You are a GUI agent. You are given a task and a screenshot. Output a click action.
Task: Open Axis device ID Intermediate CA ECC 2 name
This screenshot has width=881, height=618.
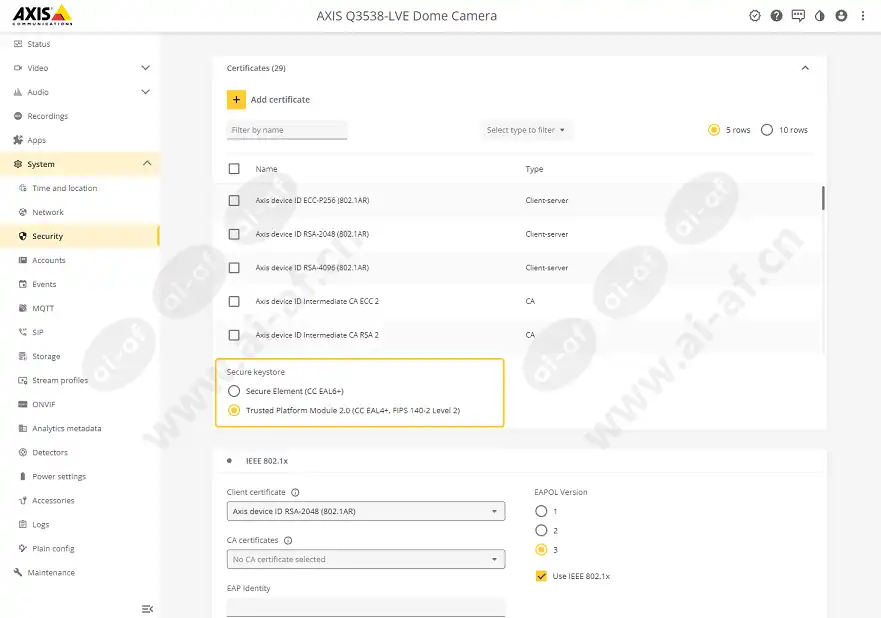pyautogui.click(x=317, y=301)
